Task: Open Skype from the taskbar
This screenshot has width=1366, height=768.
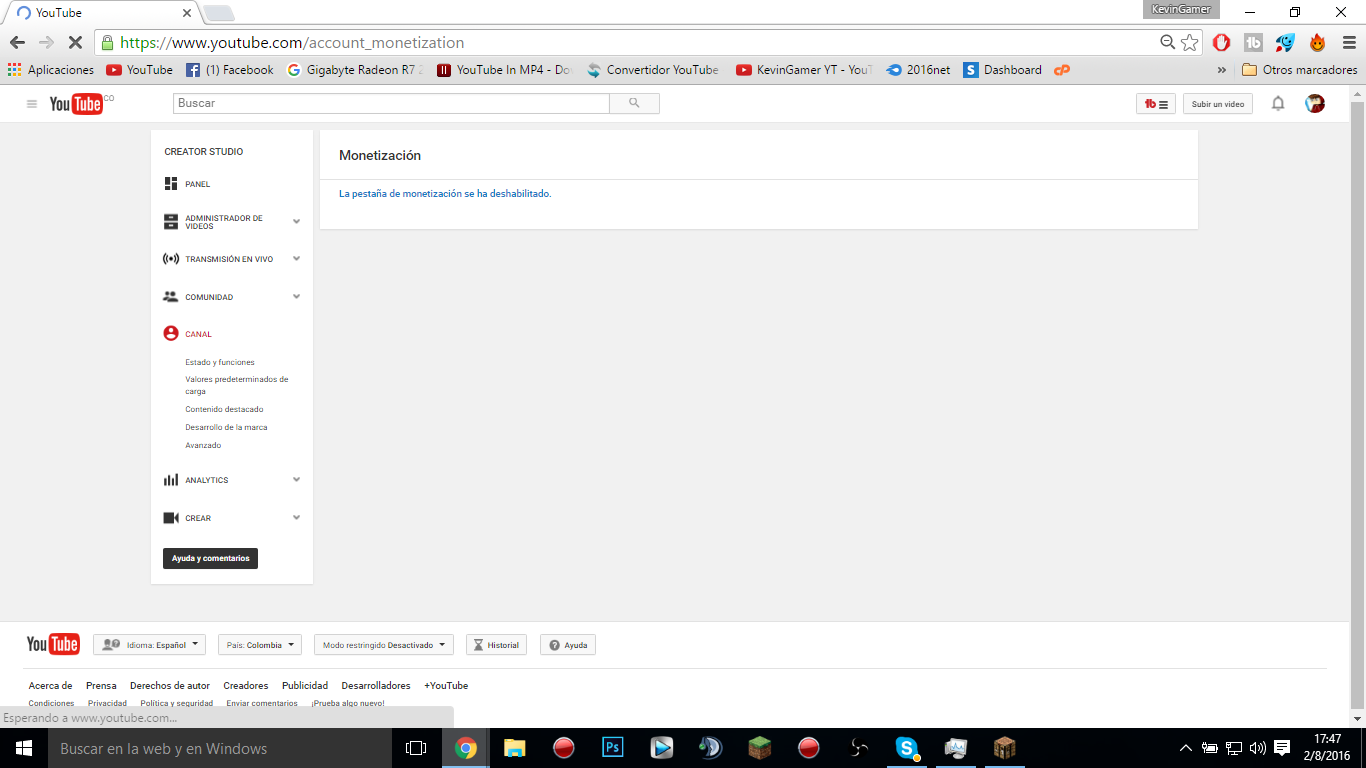Action: pyautogui.click(x=907, y=748)
